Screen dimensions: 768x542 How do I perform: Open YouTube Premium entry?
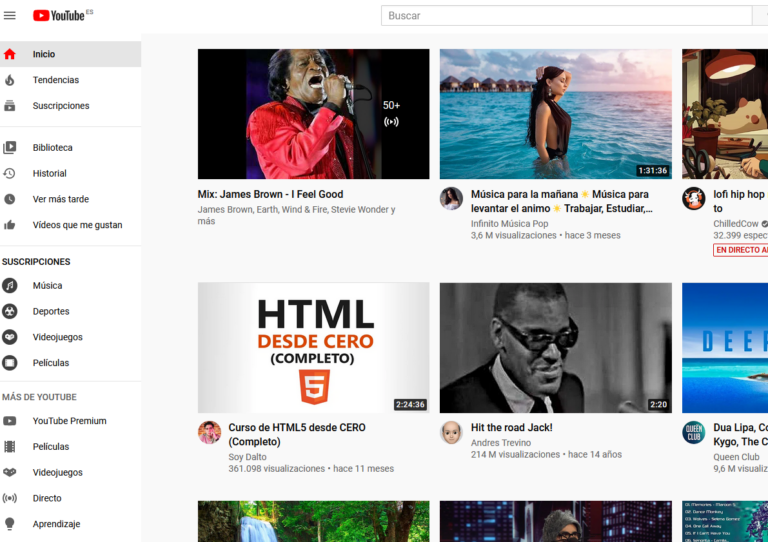71,421
